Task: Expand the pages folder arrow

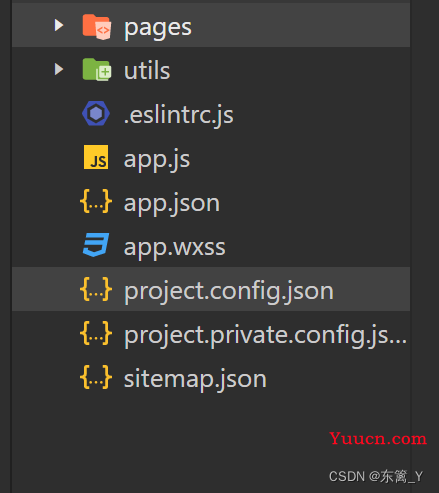Action: (x=59, y=25)
